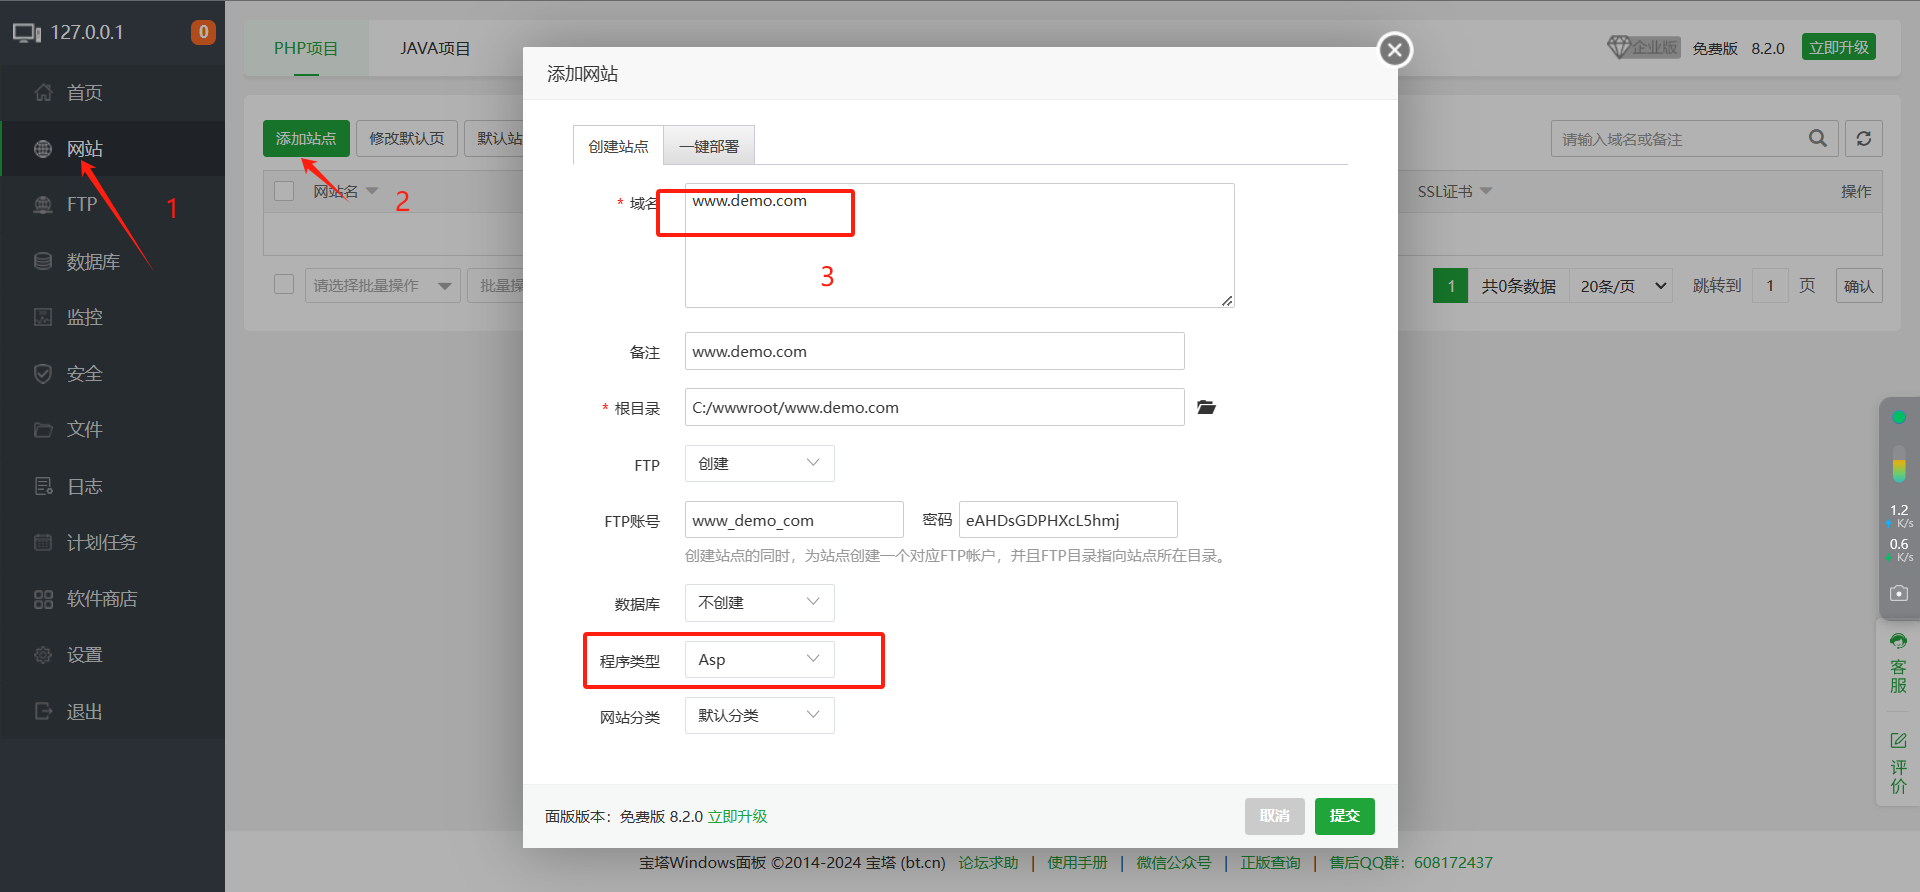Click the 网站 globe icon in sidebar
This screenshot has height=892, width=1920.
43,149
